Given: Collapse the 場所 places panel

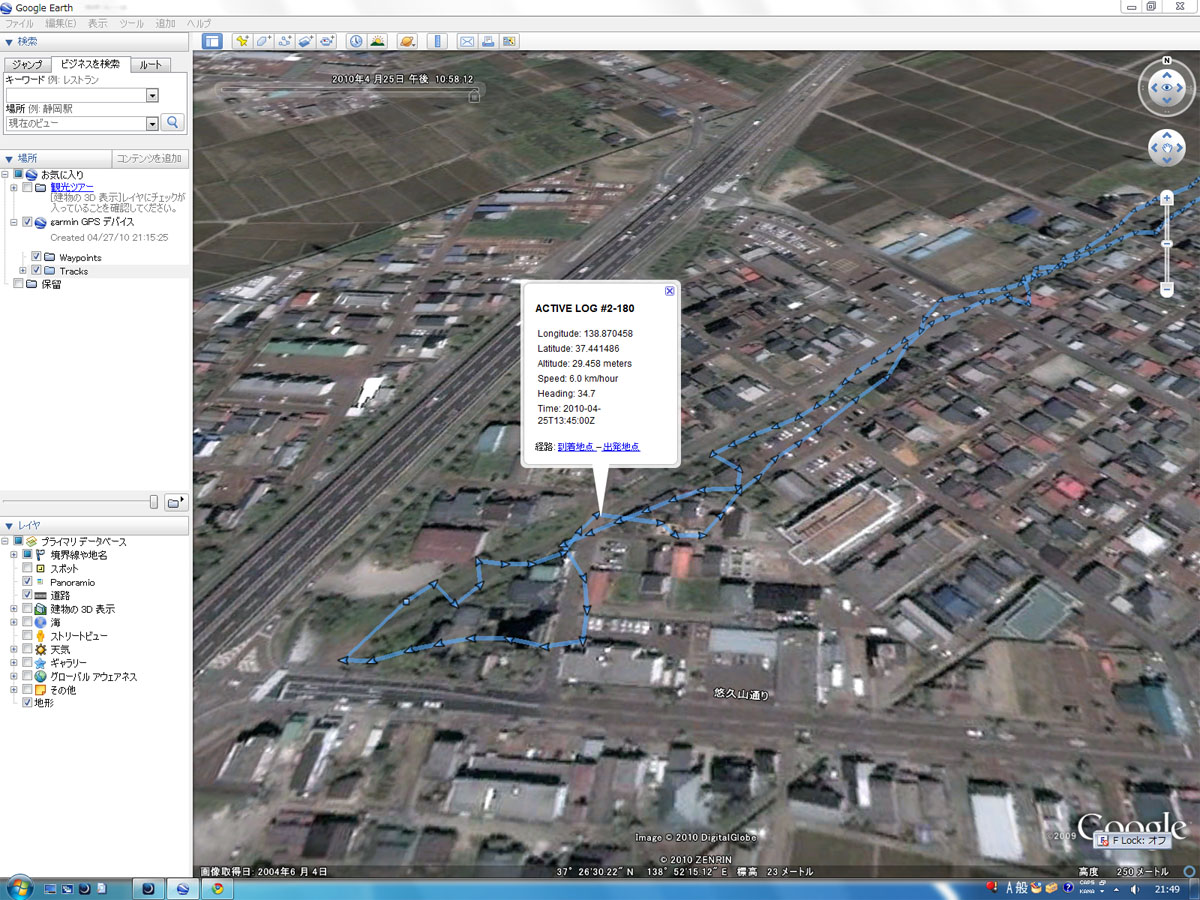Looking at the screenshot, I should (9, 158).
